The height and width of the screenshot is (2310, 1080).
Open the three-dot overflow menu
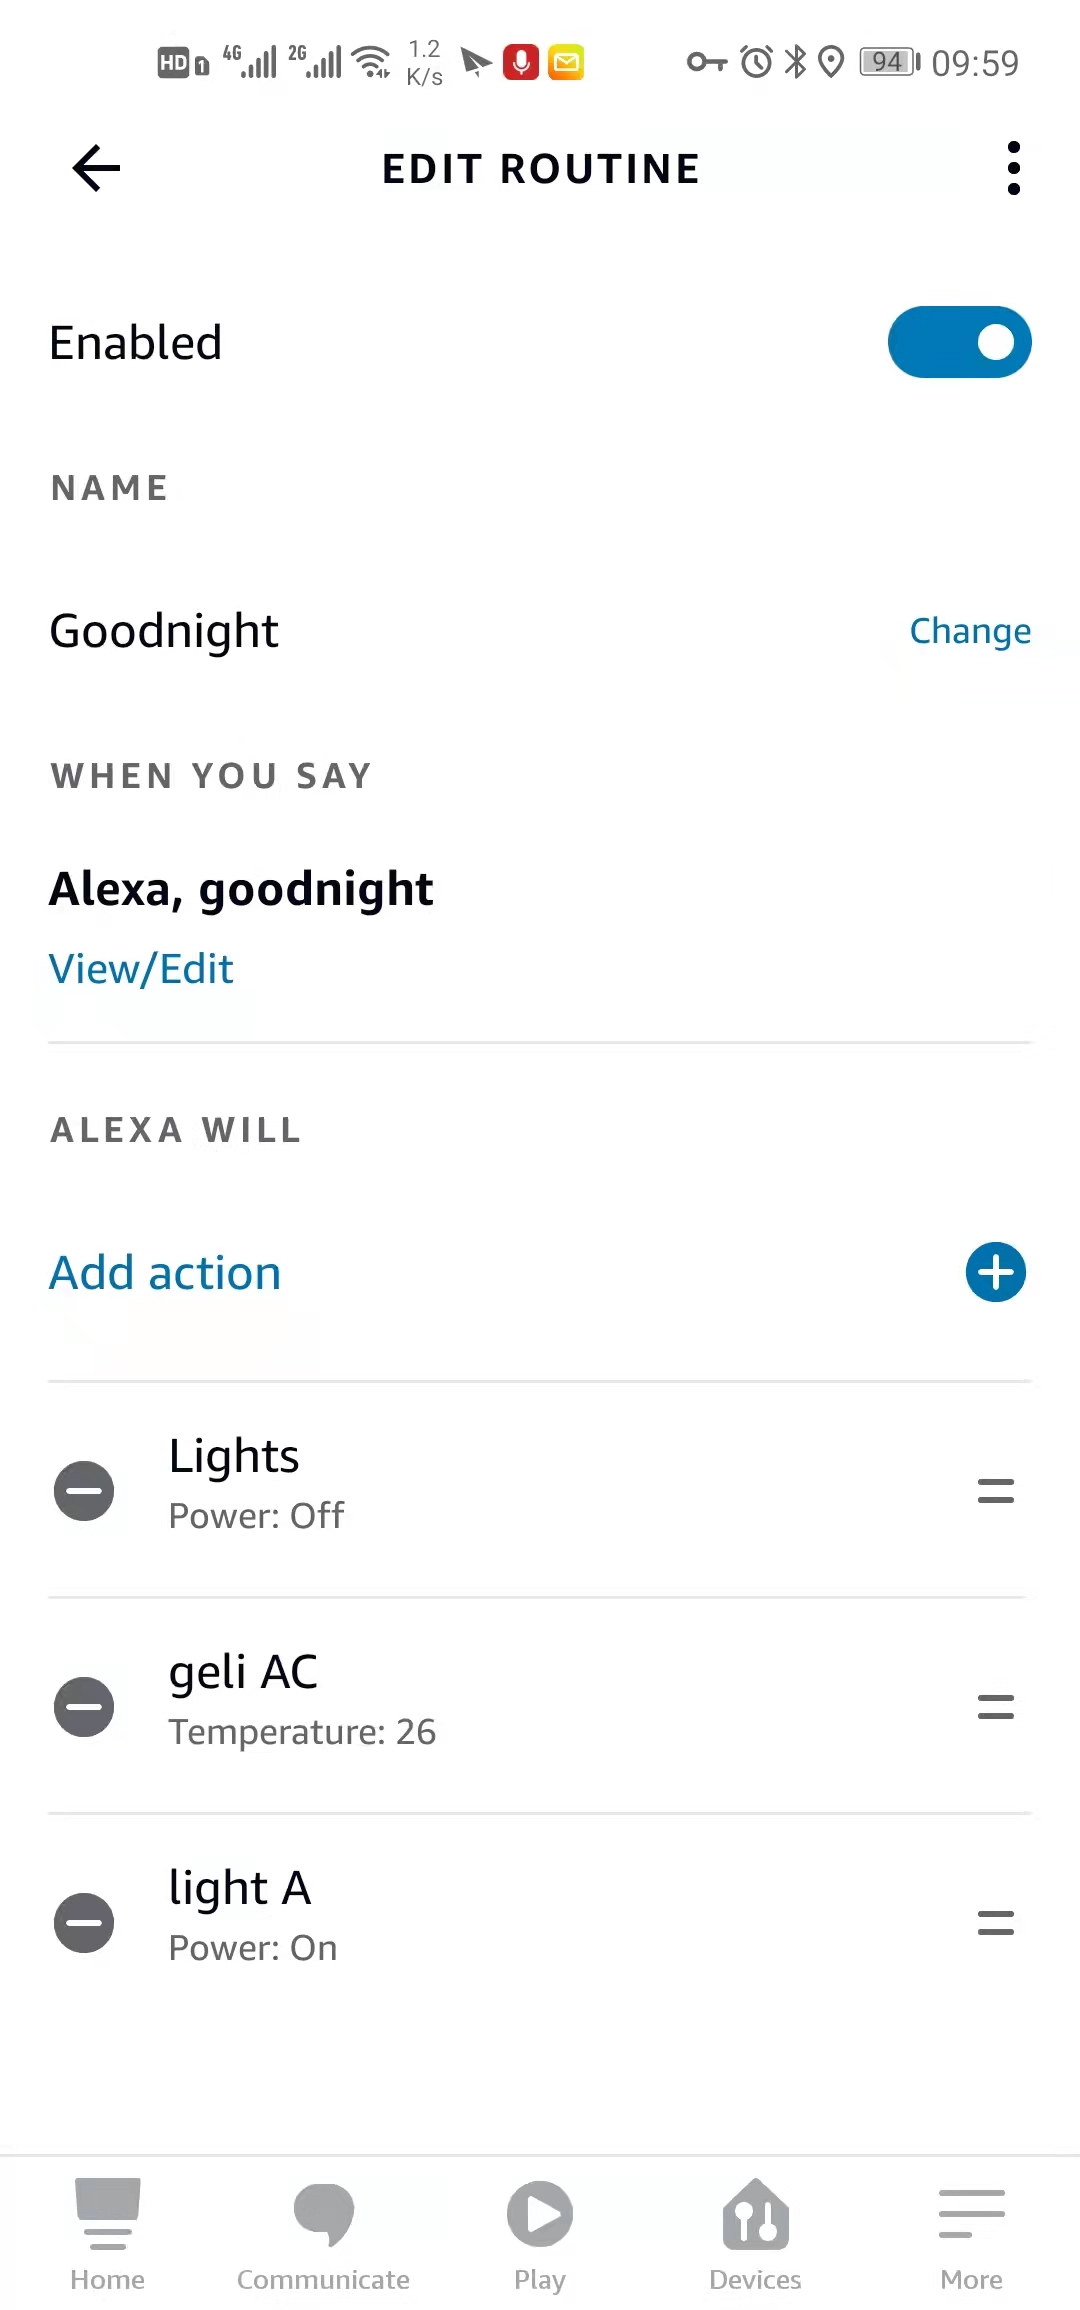coord(1013,168)
